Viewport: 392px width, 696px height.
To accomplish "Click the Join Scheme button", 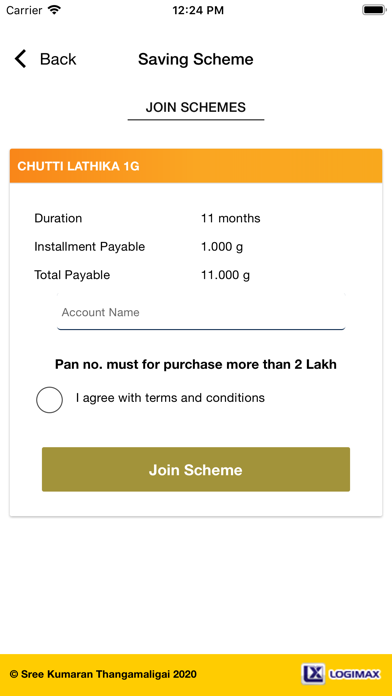I will click(x=196, y=470).
